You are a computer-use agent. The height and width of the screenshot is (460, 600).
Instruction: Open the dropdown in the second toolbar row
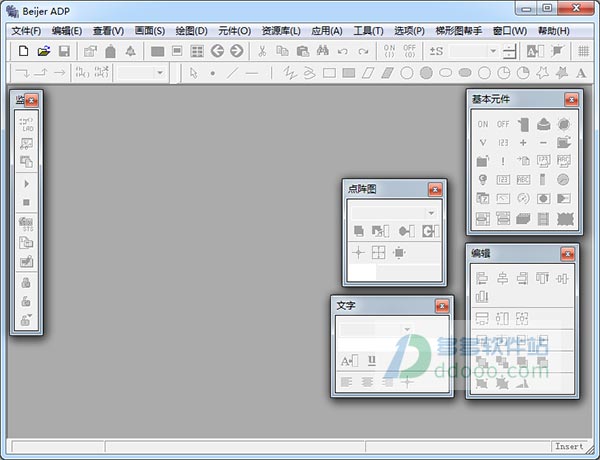[160, 72]
